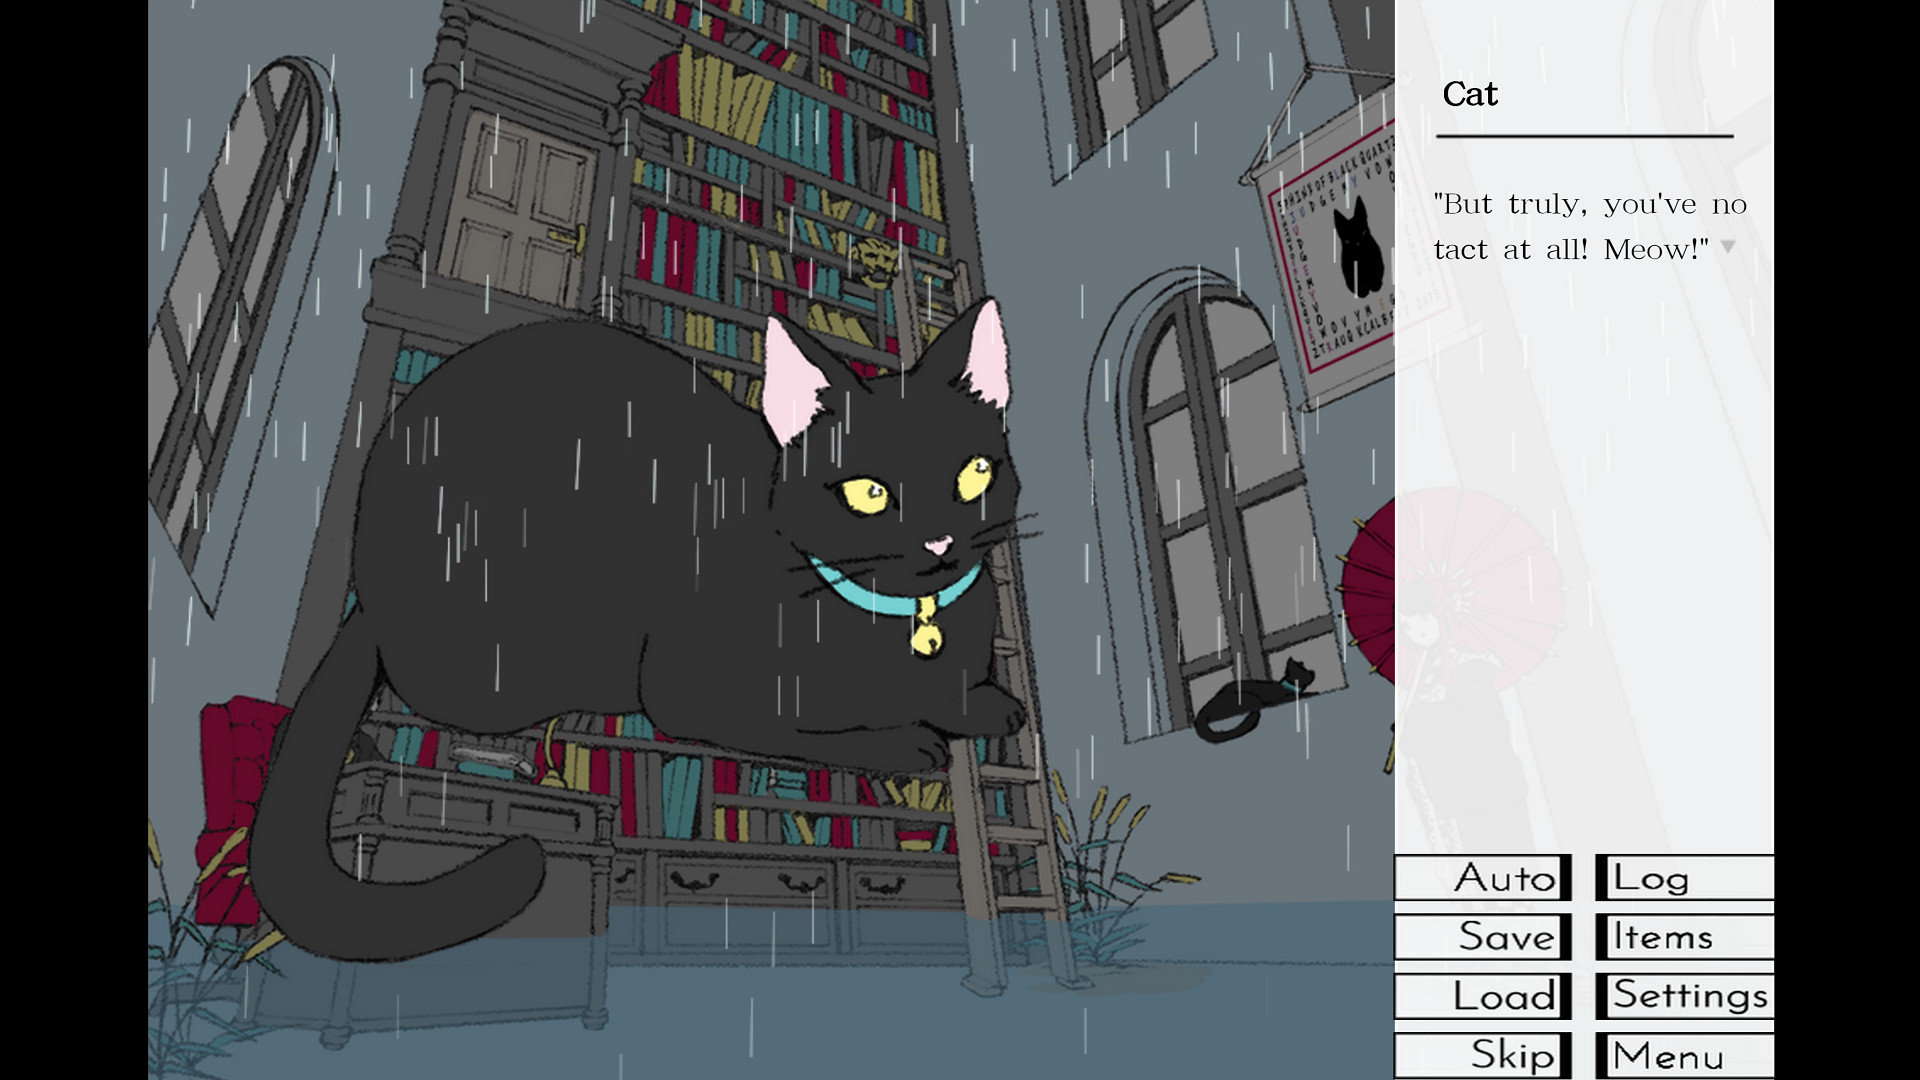The image size is (1920, 1080).
Task: Click the giant black cat
Action: 650,550
